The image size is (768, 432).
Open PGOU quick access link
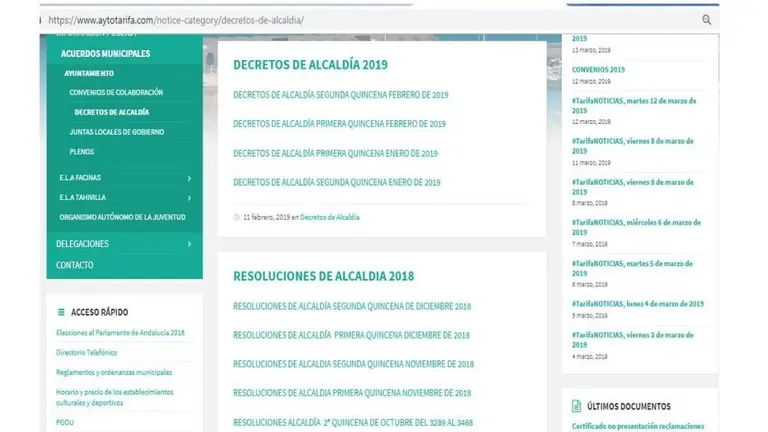click(x=65, y=422)
